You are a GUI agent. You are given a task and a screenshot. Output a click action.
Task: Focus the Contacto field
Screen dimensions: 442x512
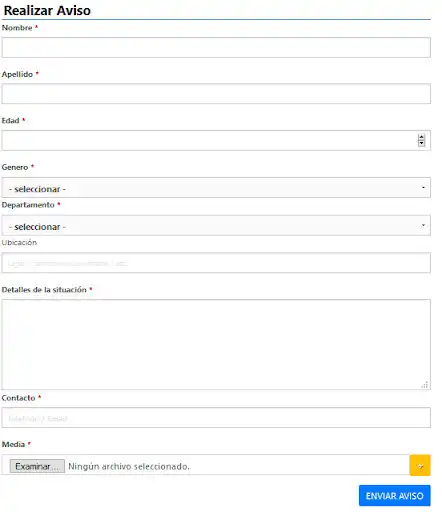click(x=216, y=418)
